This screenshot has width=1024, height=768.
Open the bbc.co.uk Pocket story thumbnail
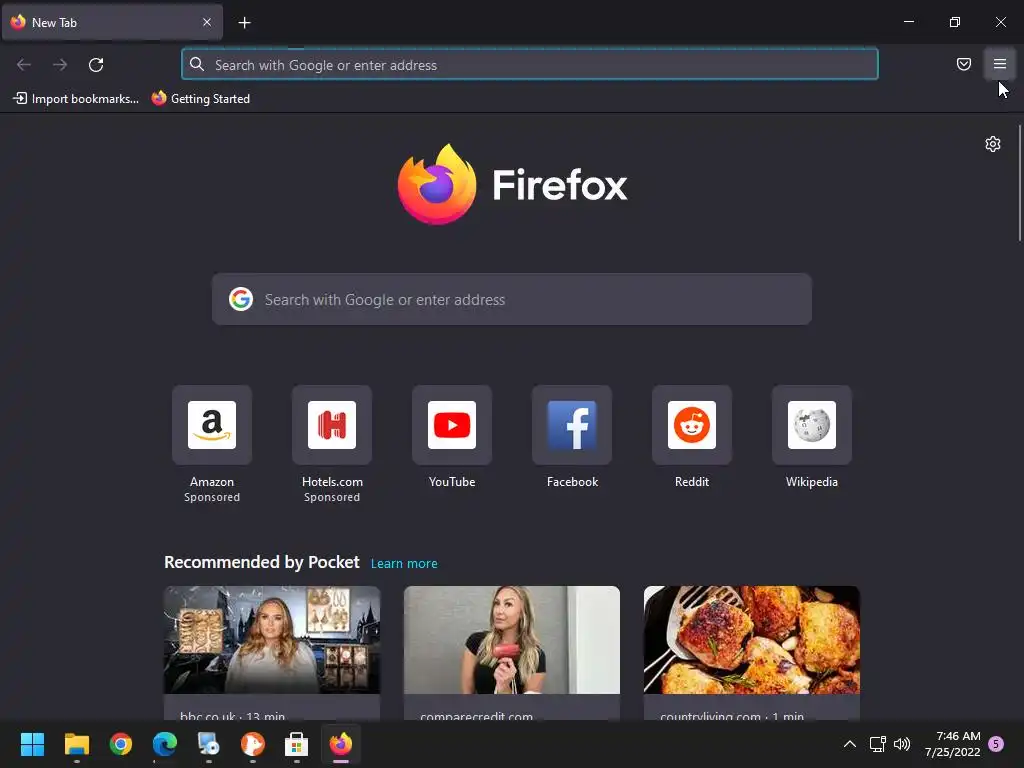click(272, 639)
